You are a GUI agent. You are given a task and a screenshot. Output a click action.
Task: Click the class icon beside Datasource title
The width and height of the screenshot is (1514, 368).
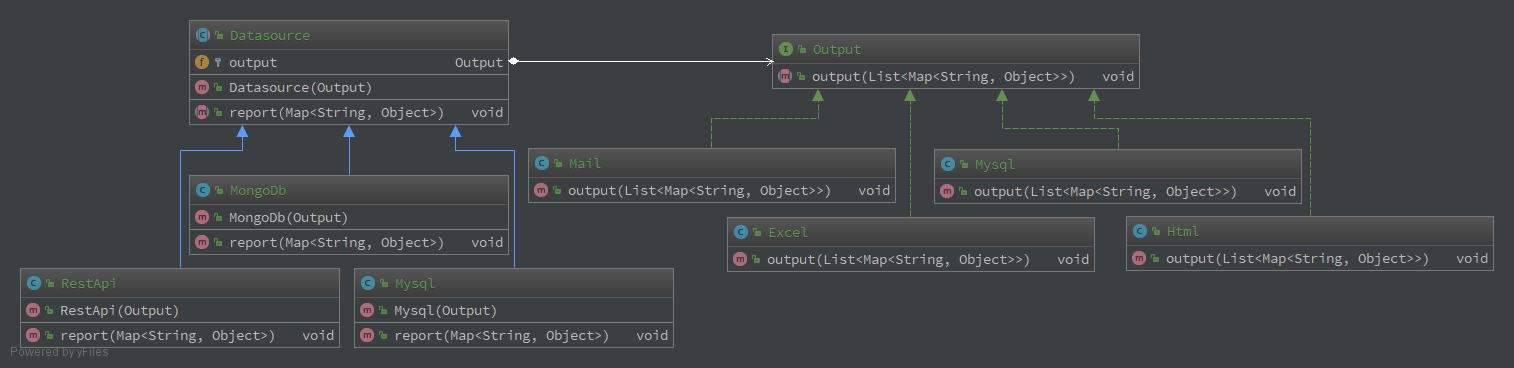pyautogui.click(x=202, y=35)
